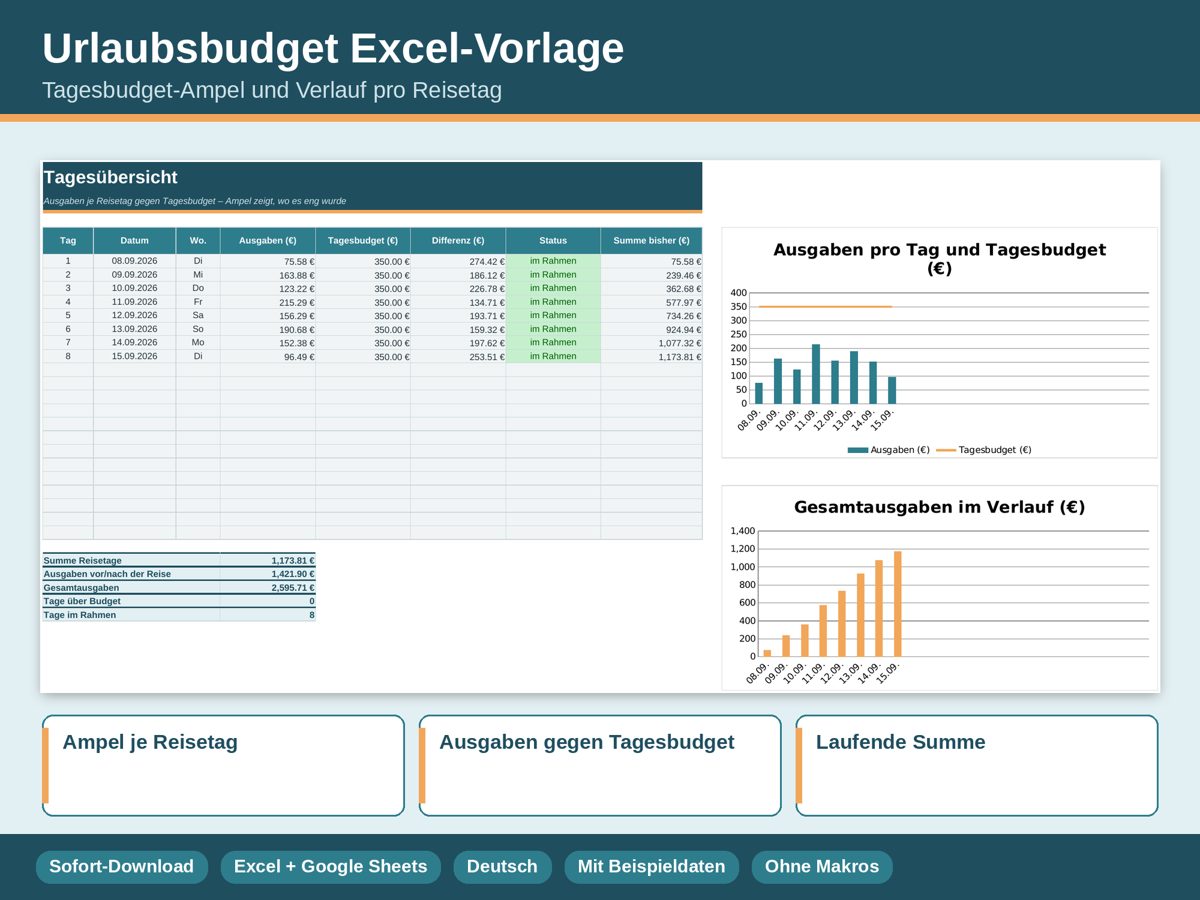
Task: Select the Excel + Google Sheets badge
Action: (330, 867)
